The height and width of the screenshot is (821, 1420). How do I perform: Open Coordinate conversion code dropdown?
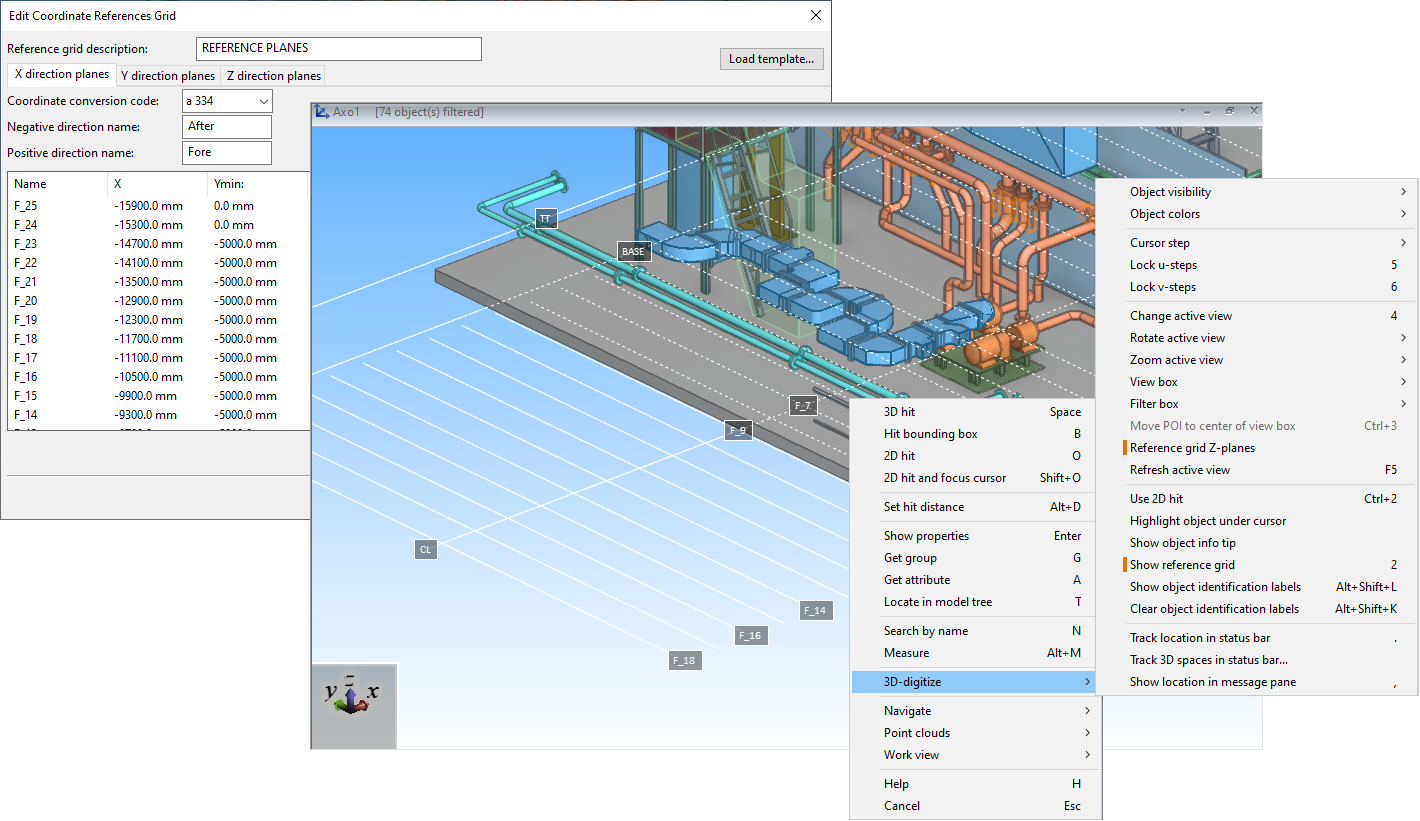(264, 101)
